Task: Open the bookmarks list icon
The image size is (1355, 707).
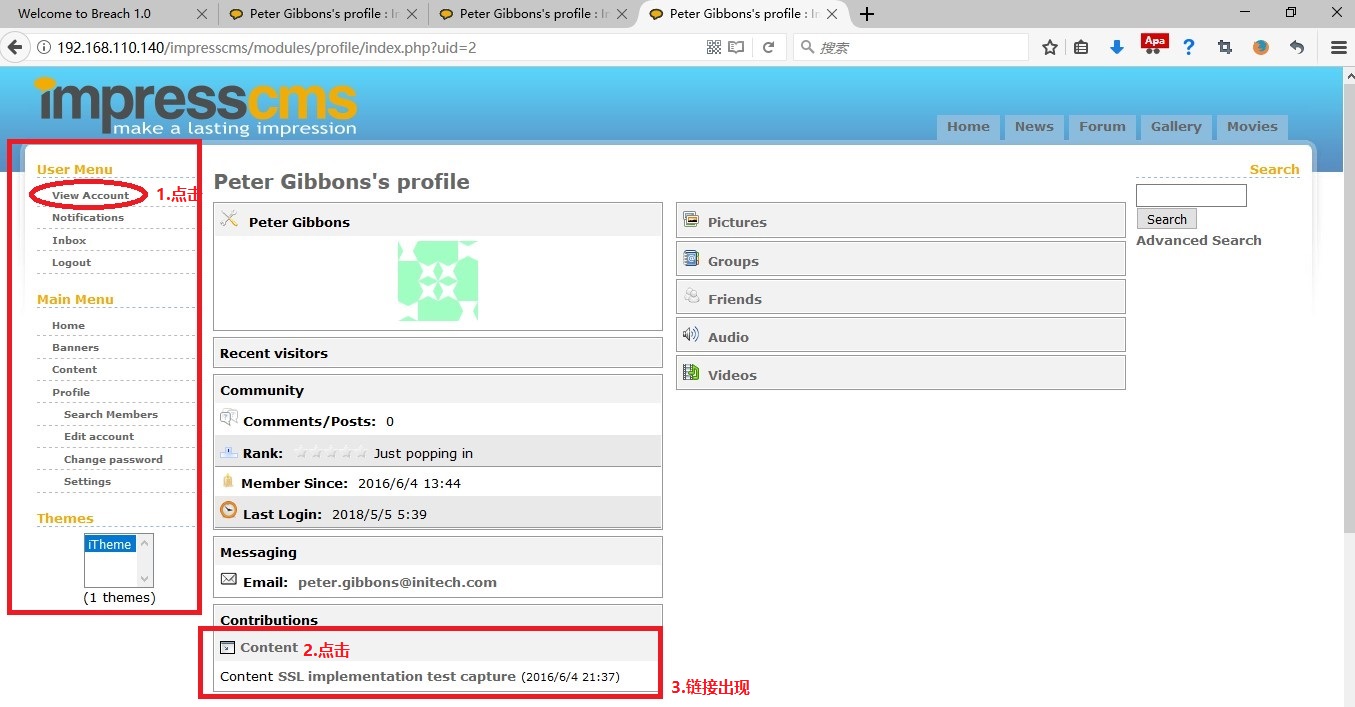Action: coord(1081,47)
